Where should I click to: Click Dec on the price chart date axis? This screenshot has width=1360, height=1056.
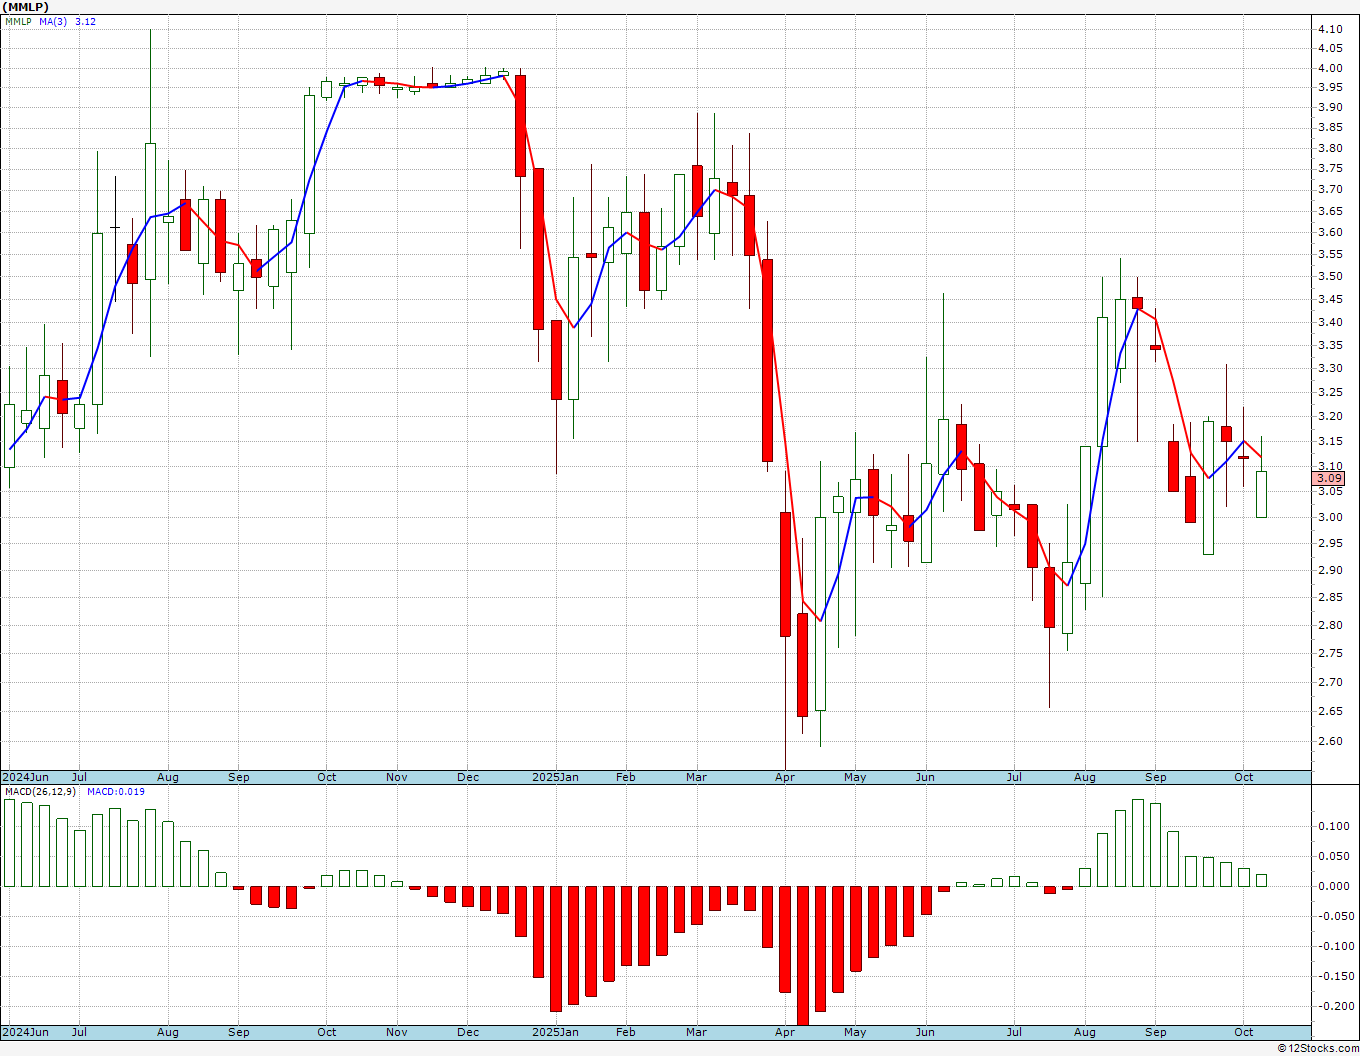pyautogui.click(x=468, y=777)
